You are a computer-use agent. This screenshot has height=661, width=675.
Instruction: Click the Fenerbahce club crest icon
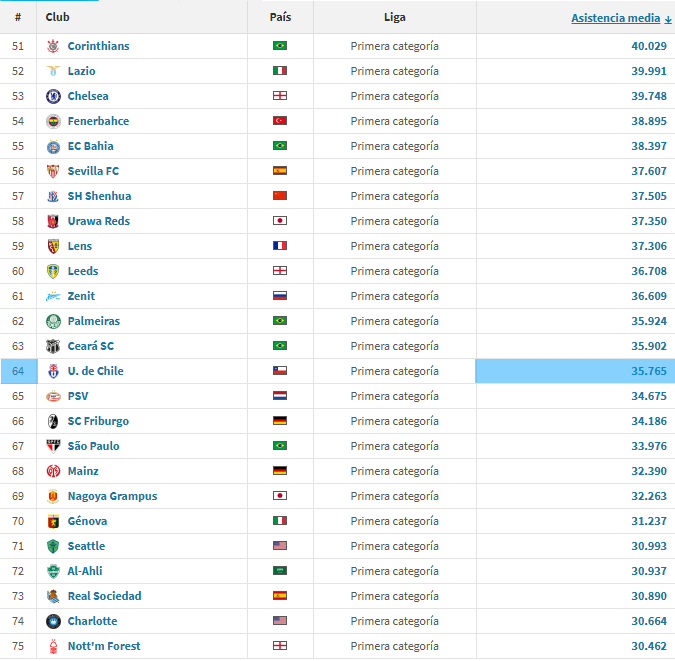click(53, 121)
